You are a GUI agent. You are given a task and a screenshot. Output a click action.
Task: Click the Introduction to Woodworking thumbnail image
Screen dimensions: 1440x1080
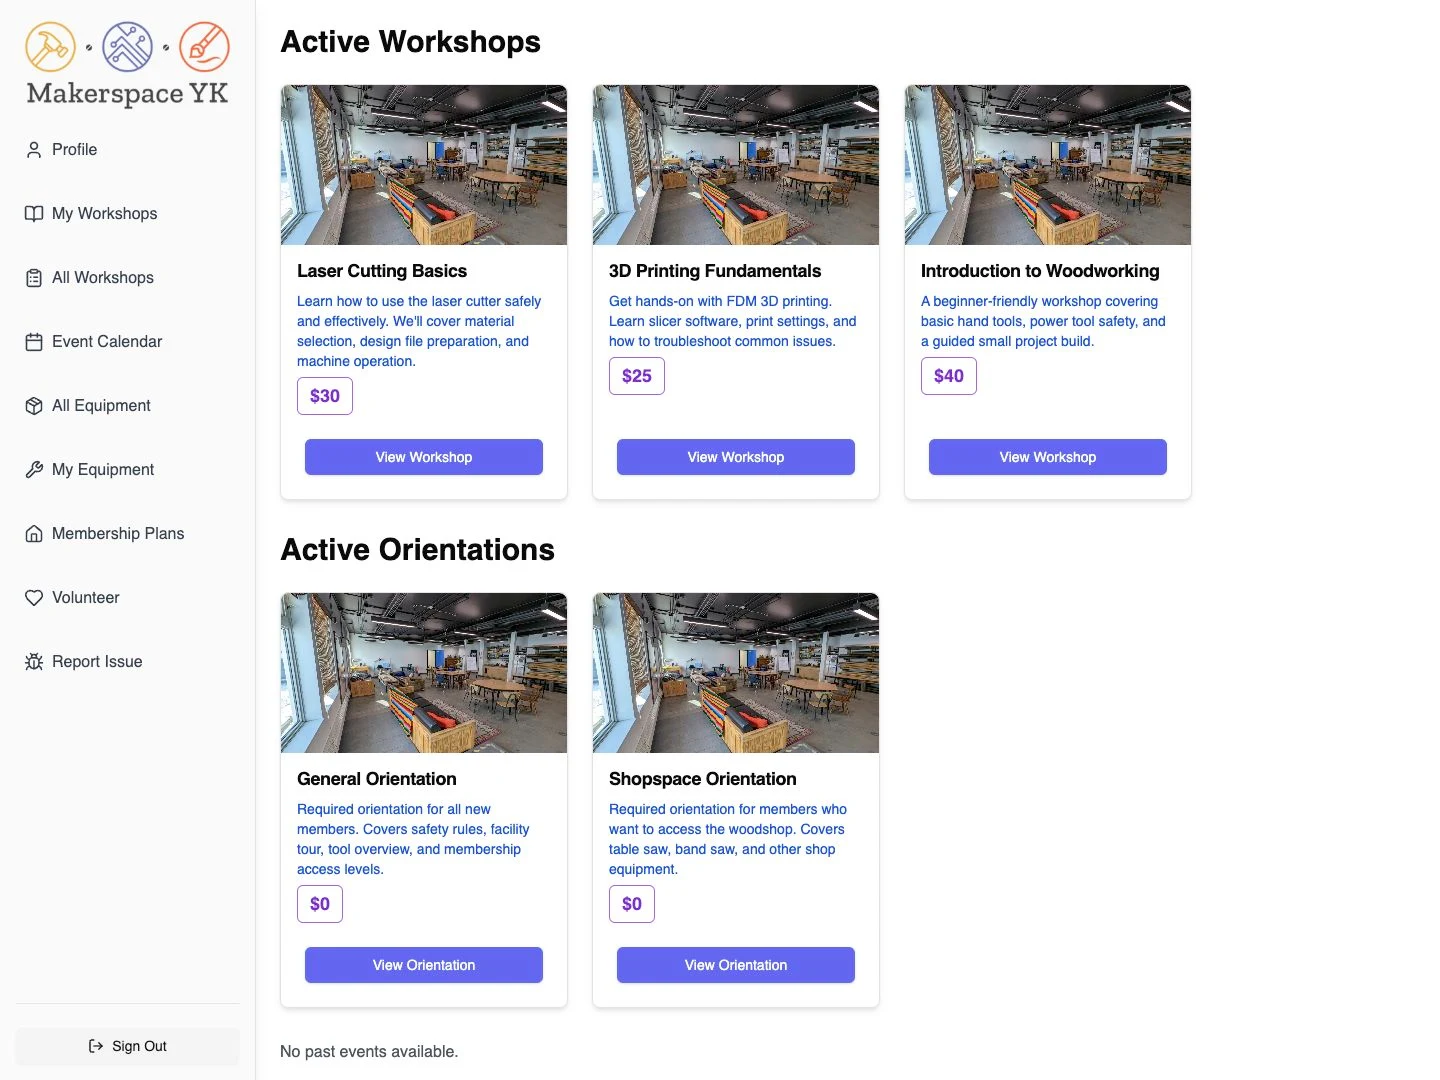[x=1048, y=165]
